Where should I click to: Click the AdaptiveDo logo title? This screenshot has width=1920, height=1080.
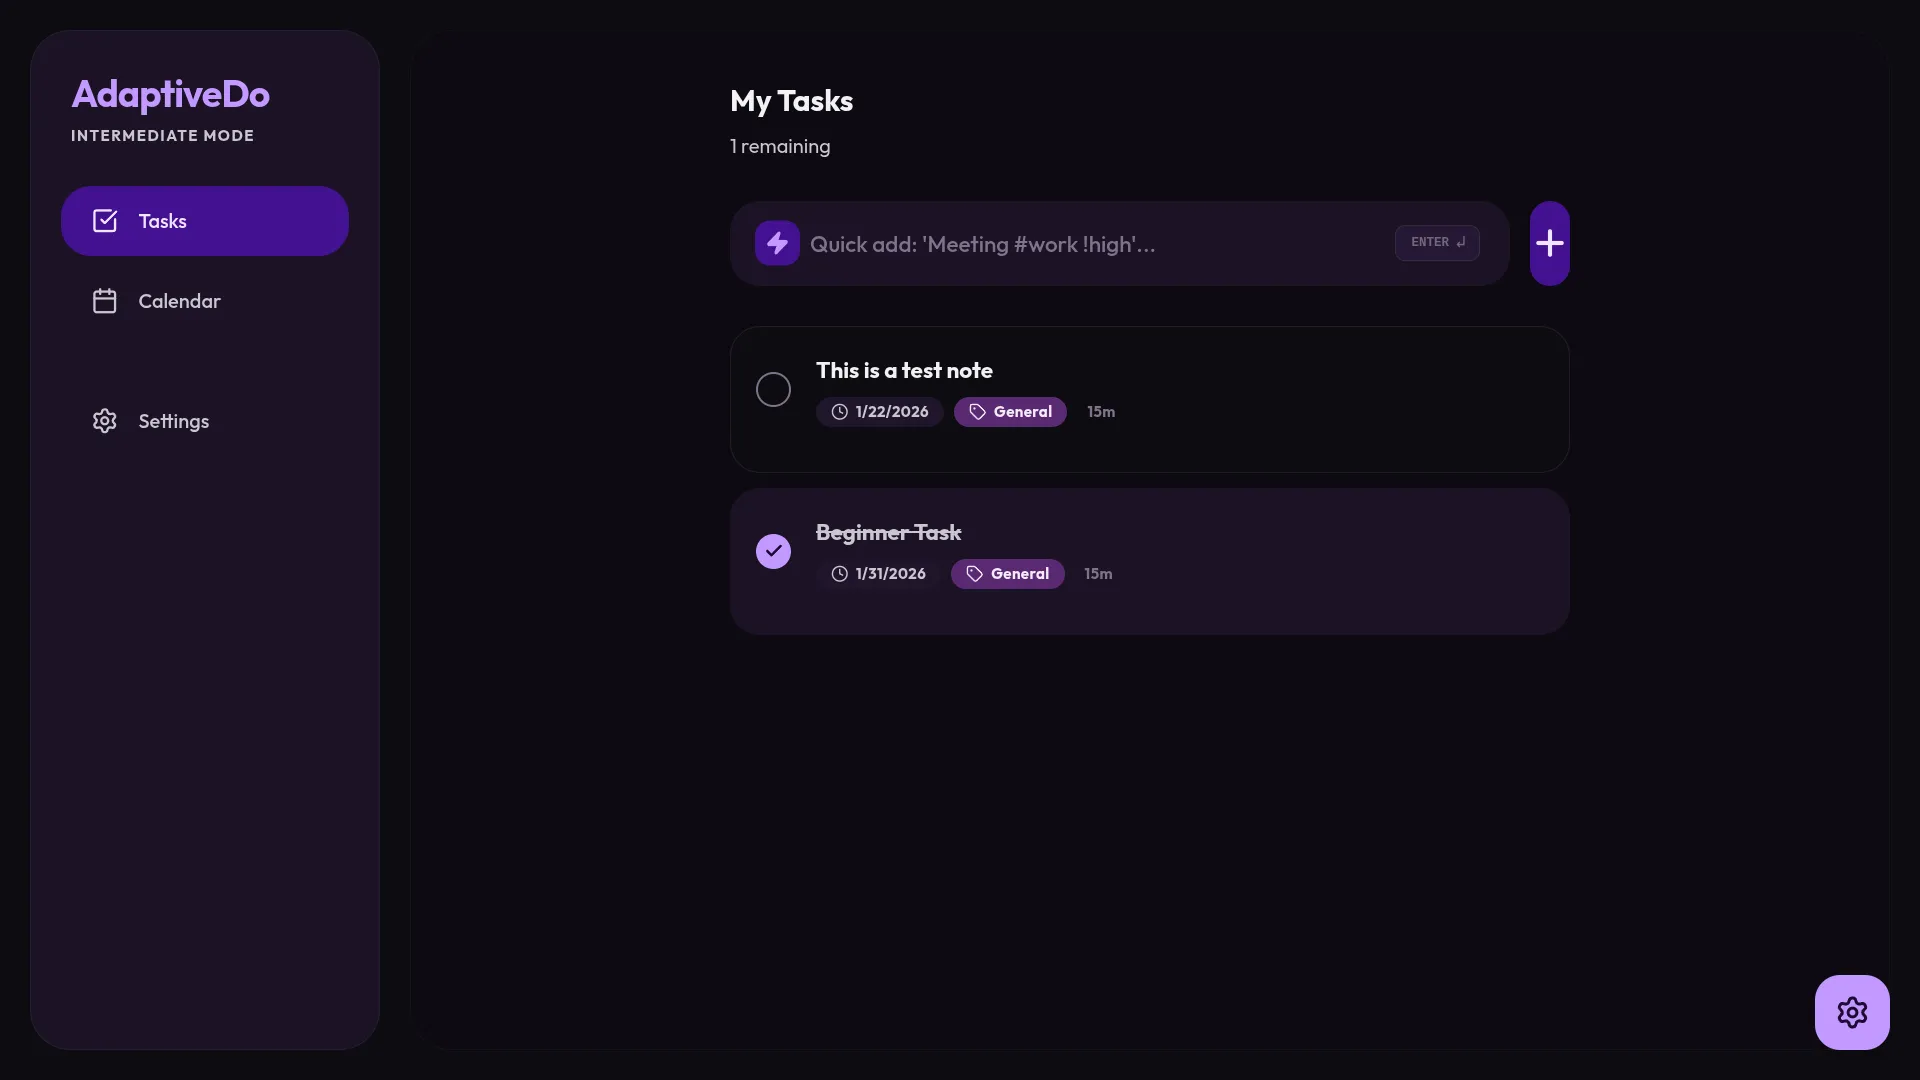[170, 94]
